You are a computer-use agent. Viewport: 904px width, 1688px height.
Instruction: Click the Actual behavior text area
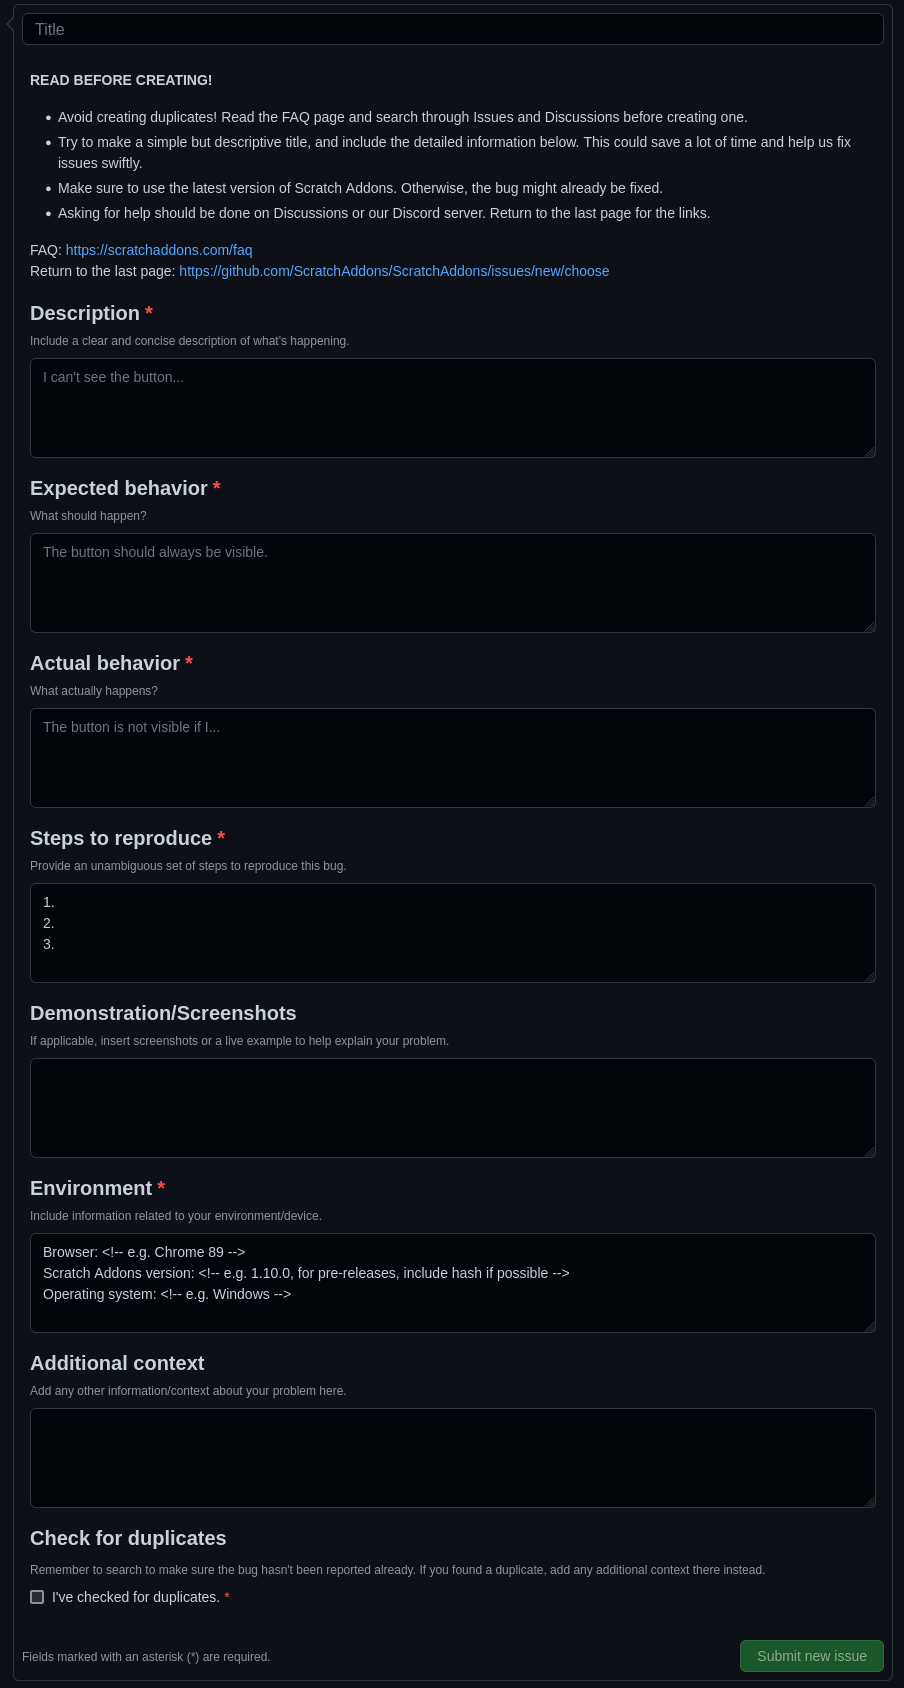452,757
